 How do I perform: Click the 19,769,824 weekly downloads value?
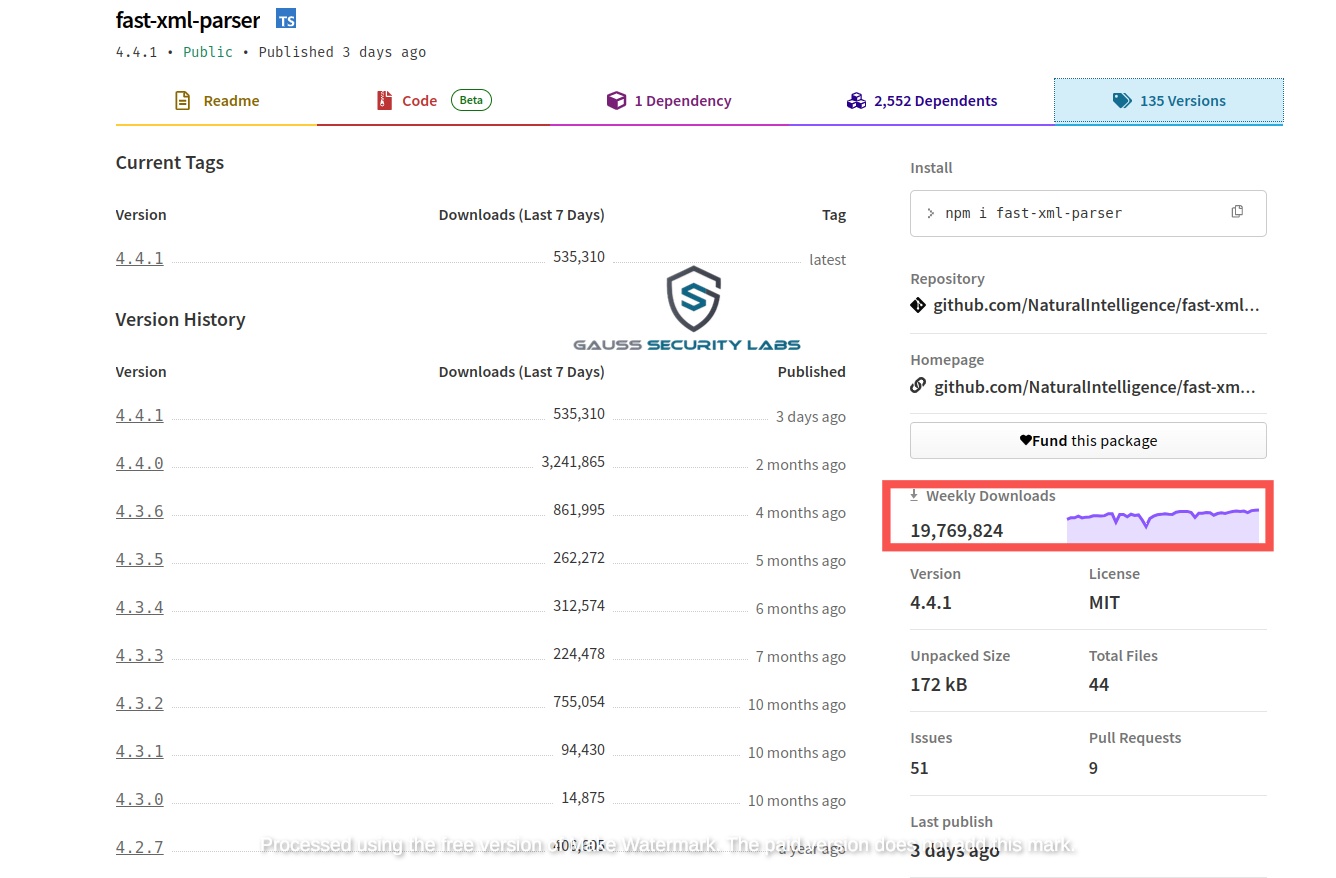[x=956, y=531]
